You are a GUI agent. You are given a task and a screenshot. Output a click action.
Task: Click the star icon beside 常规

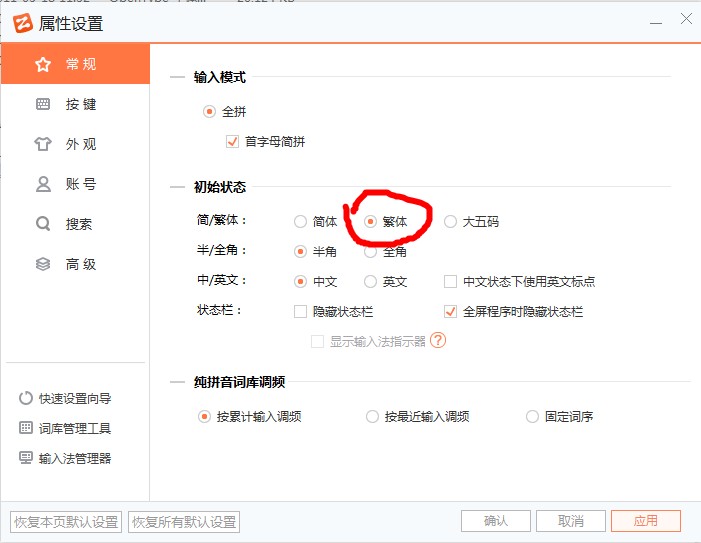point(43,64)
